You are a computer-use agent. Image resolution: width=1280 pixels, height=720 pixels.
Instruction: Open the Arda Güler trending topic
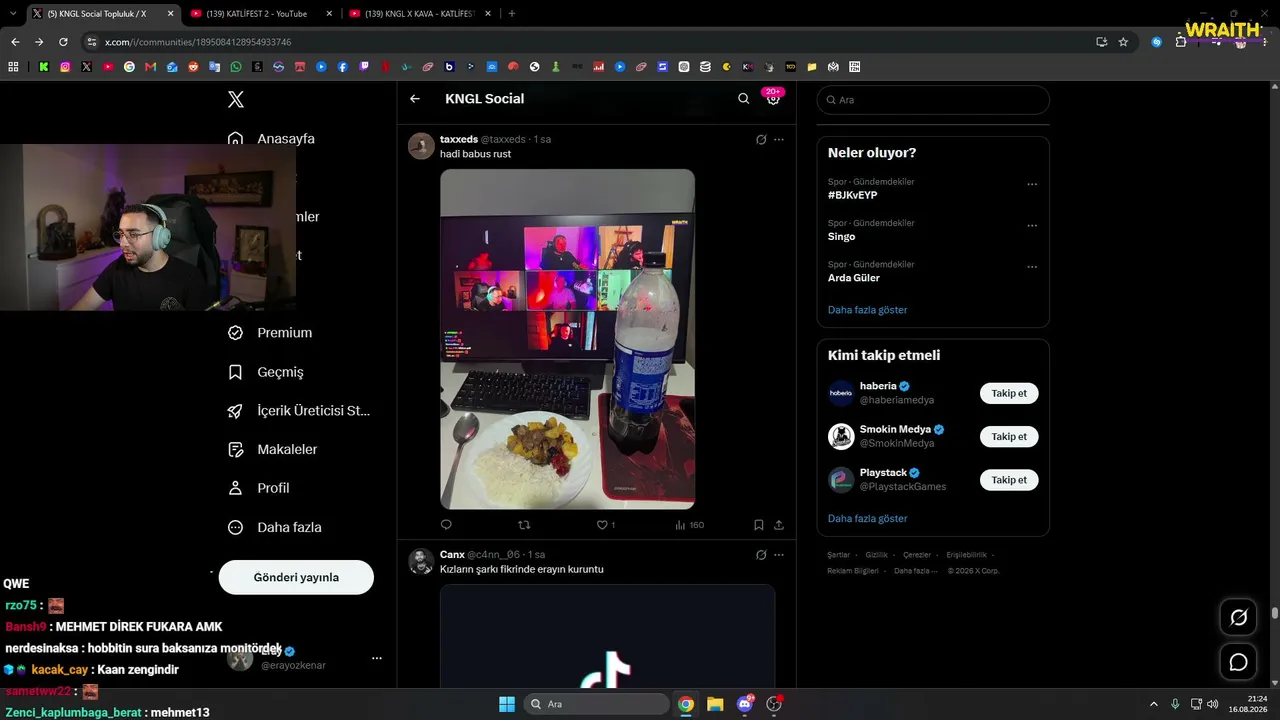tap(854, 278)
